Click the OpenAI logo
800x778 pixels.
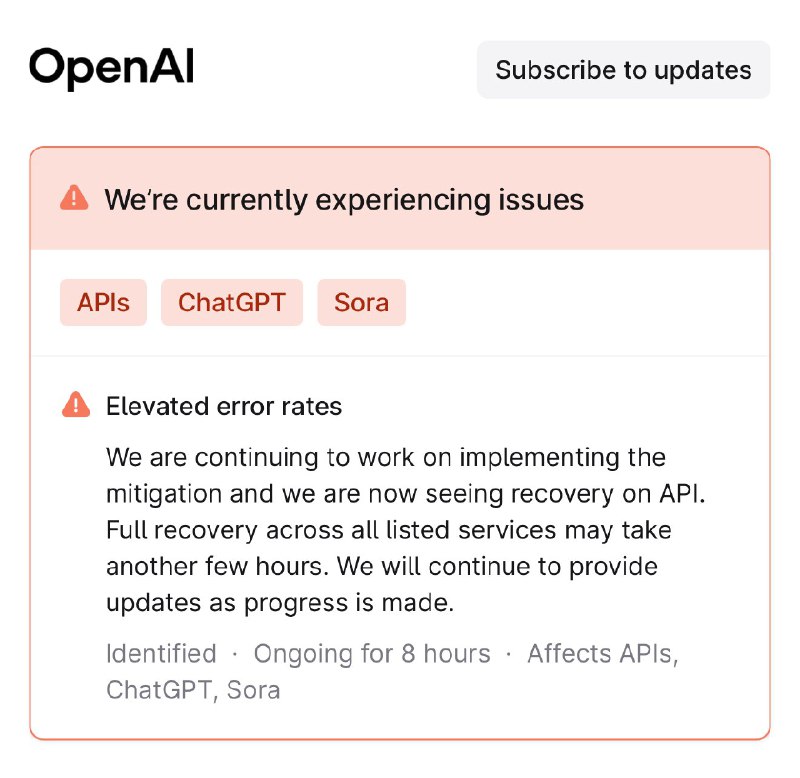[111, 69]
